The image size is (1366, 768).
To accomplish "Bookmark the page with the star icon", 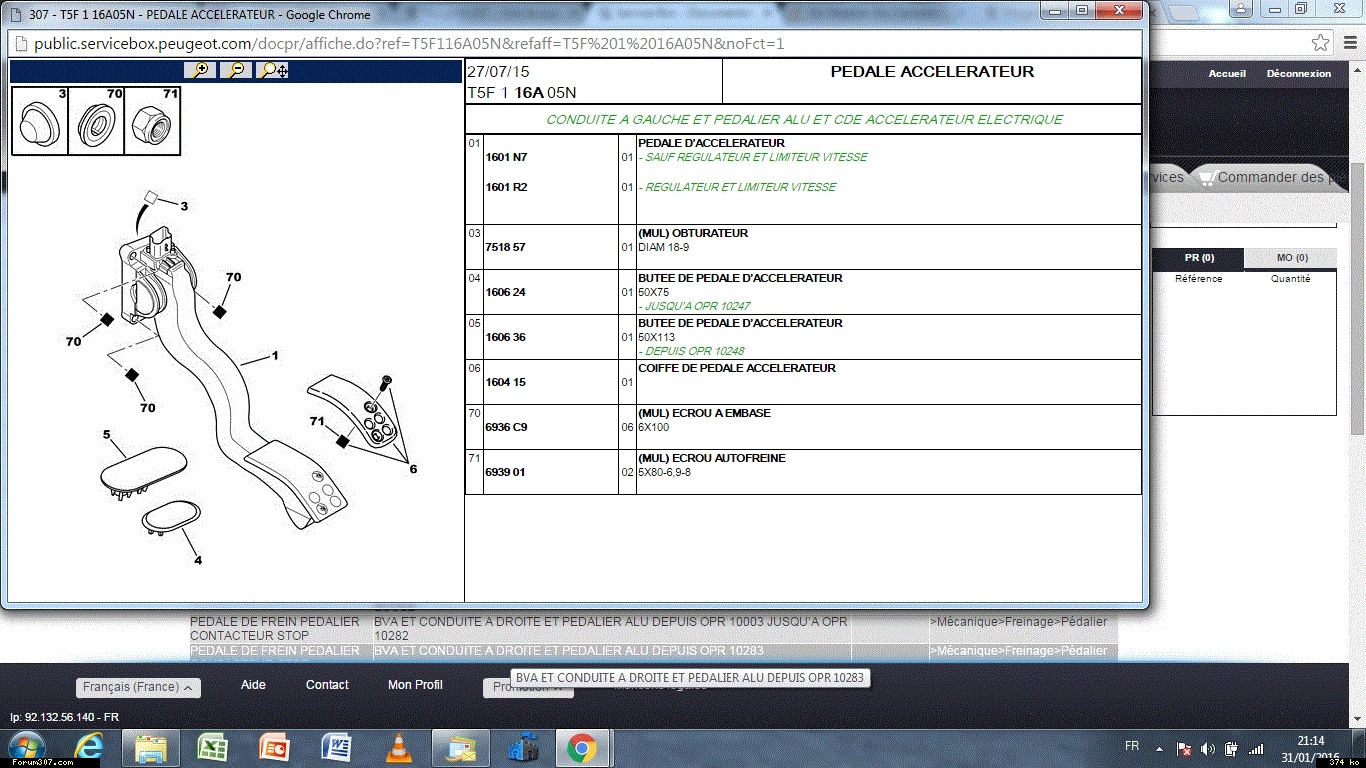I will [x=1321, y=43].
